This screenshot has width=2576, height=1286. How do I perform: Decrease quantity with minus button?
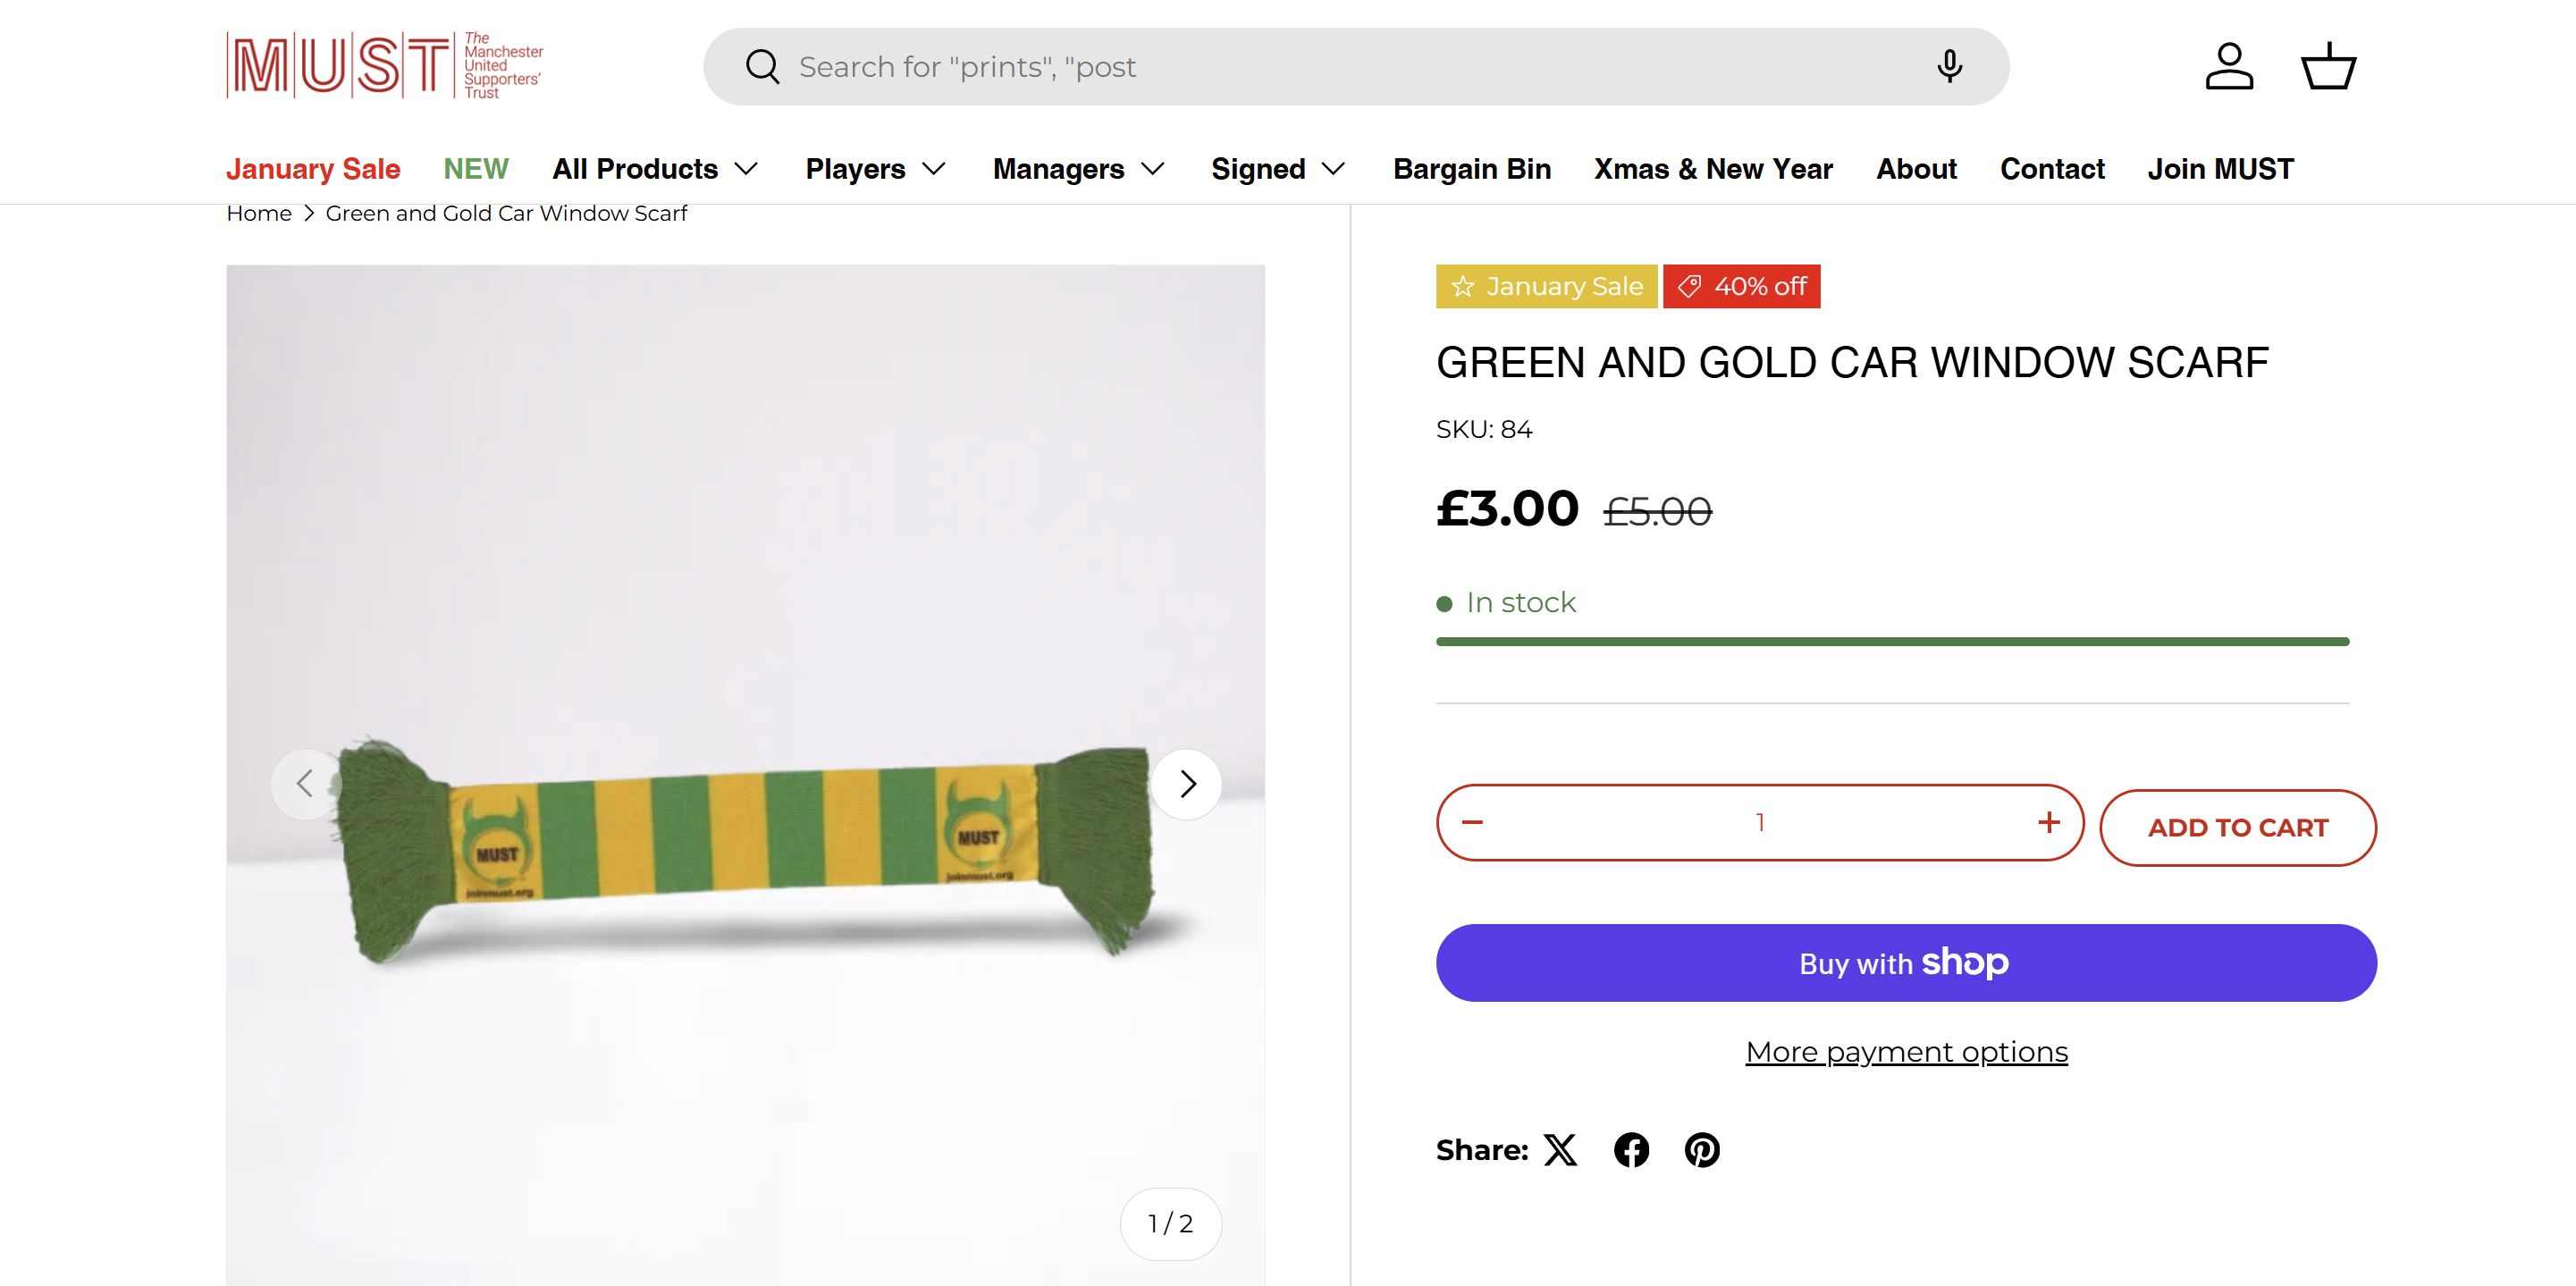[x=1472, y=822]
